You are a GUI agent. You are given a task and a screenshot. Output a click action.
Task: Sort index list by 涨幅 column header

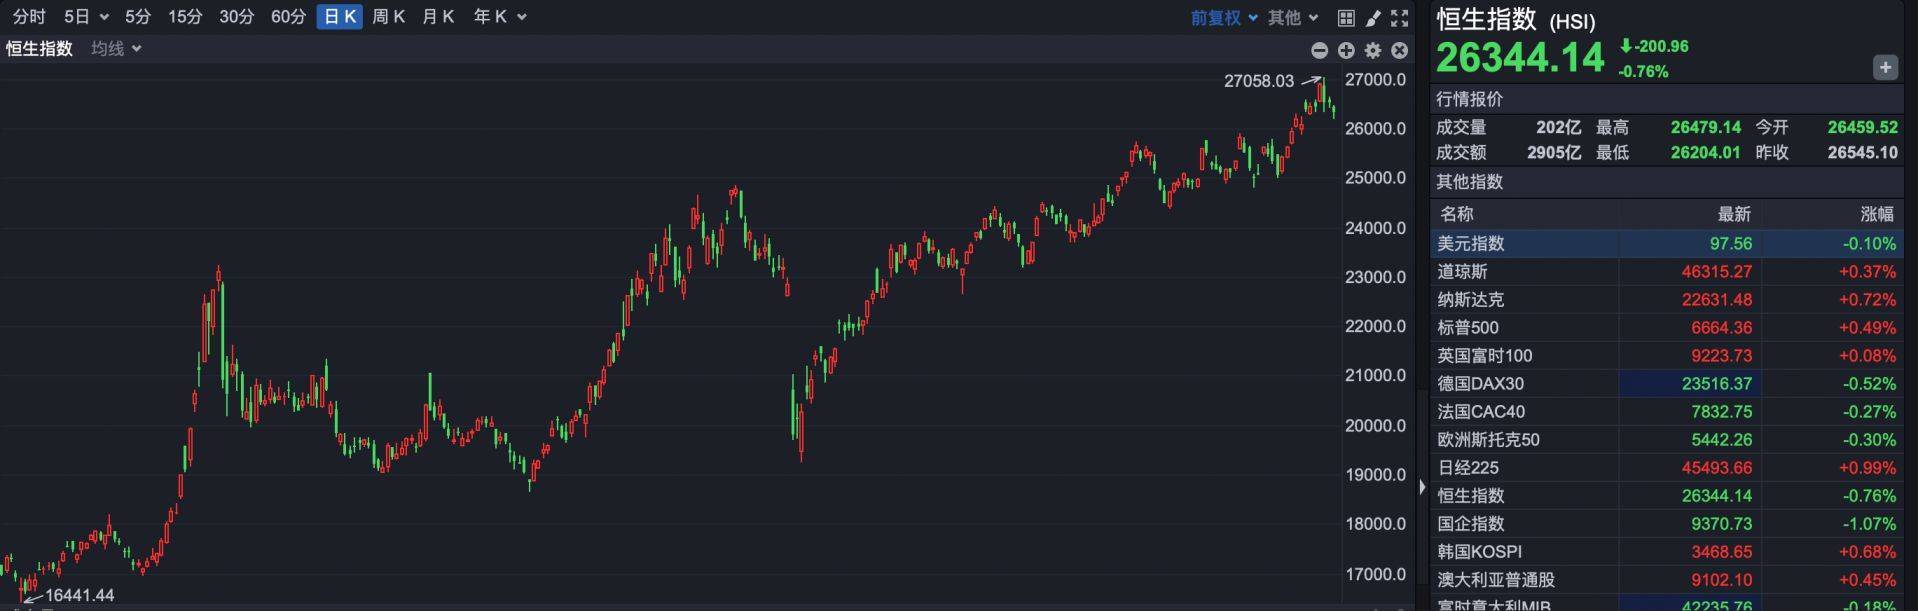[x=1876, y=213]
